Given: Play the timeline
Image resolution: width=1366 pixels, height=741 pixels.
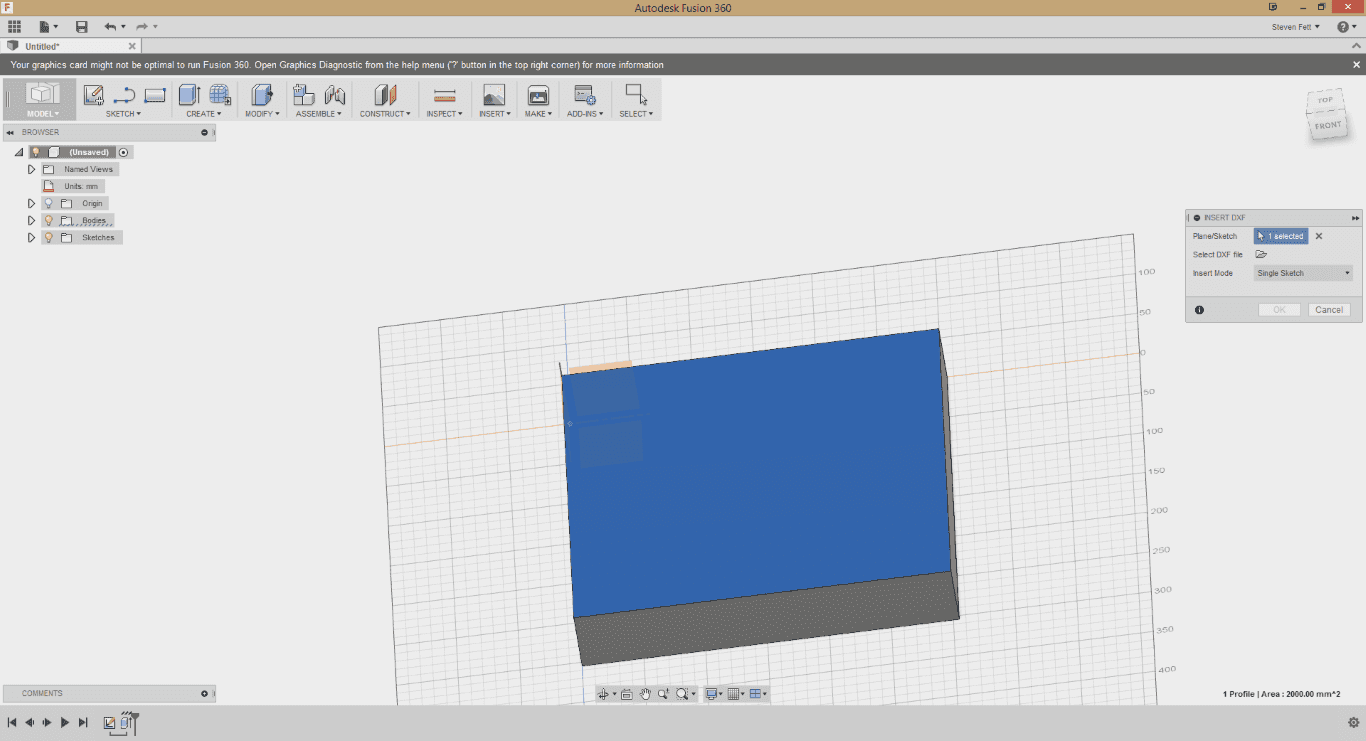Looking at the screenshot, I should click(x=65, y=722).
